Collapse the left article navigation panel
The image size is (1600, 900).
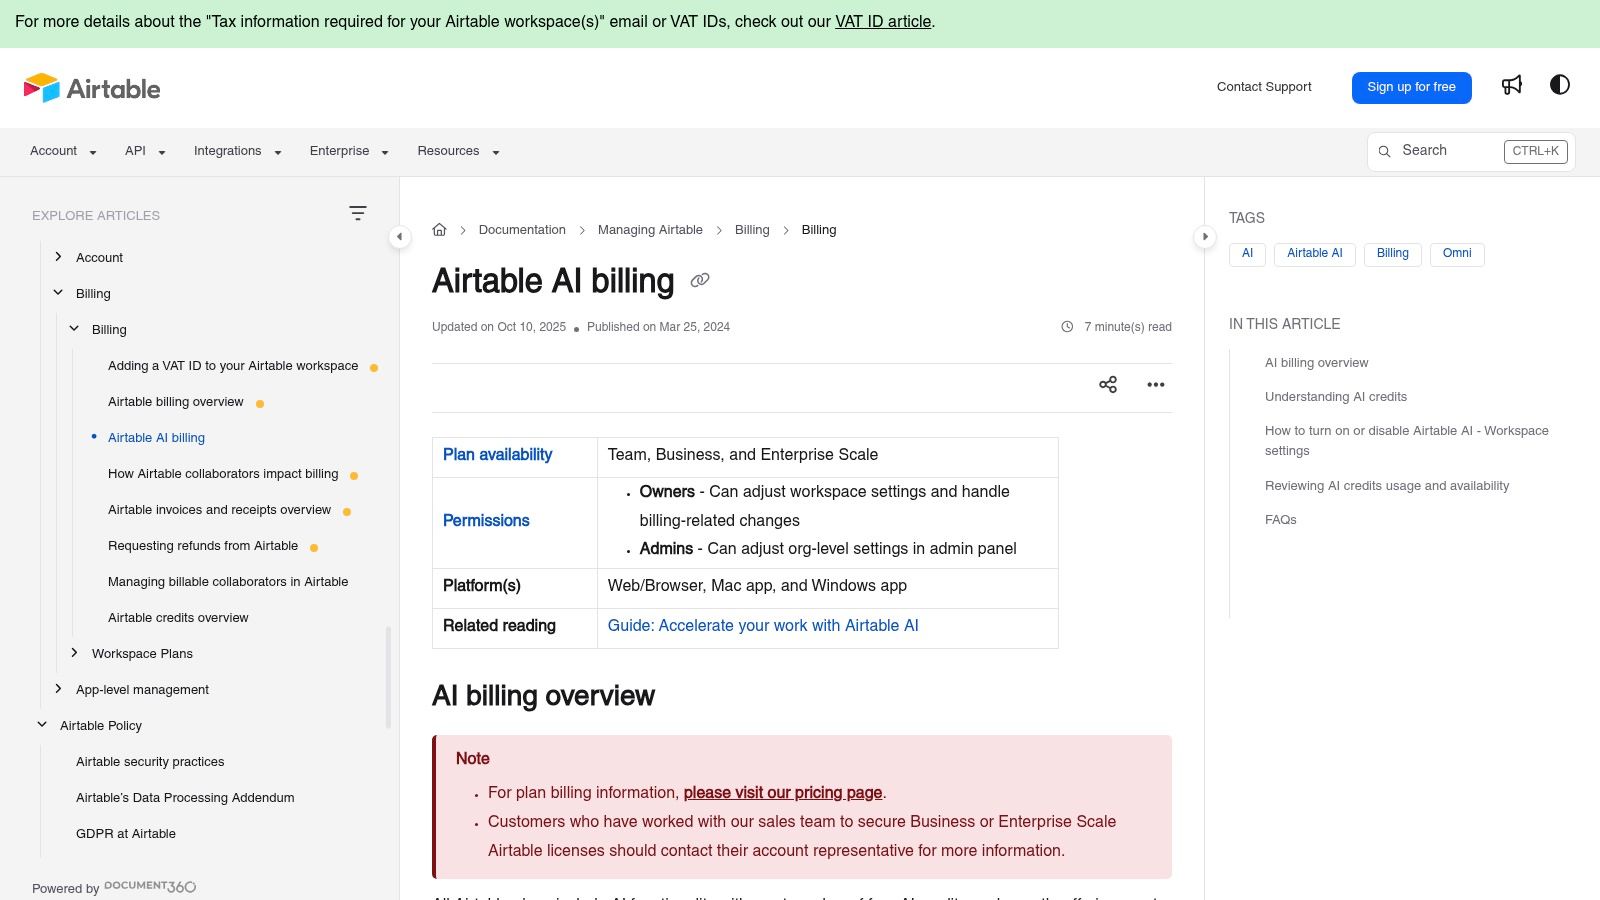[399, 236]
